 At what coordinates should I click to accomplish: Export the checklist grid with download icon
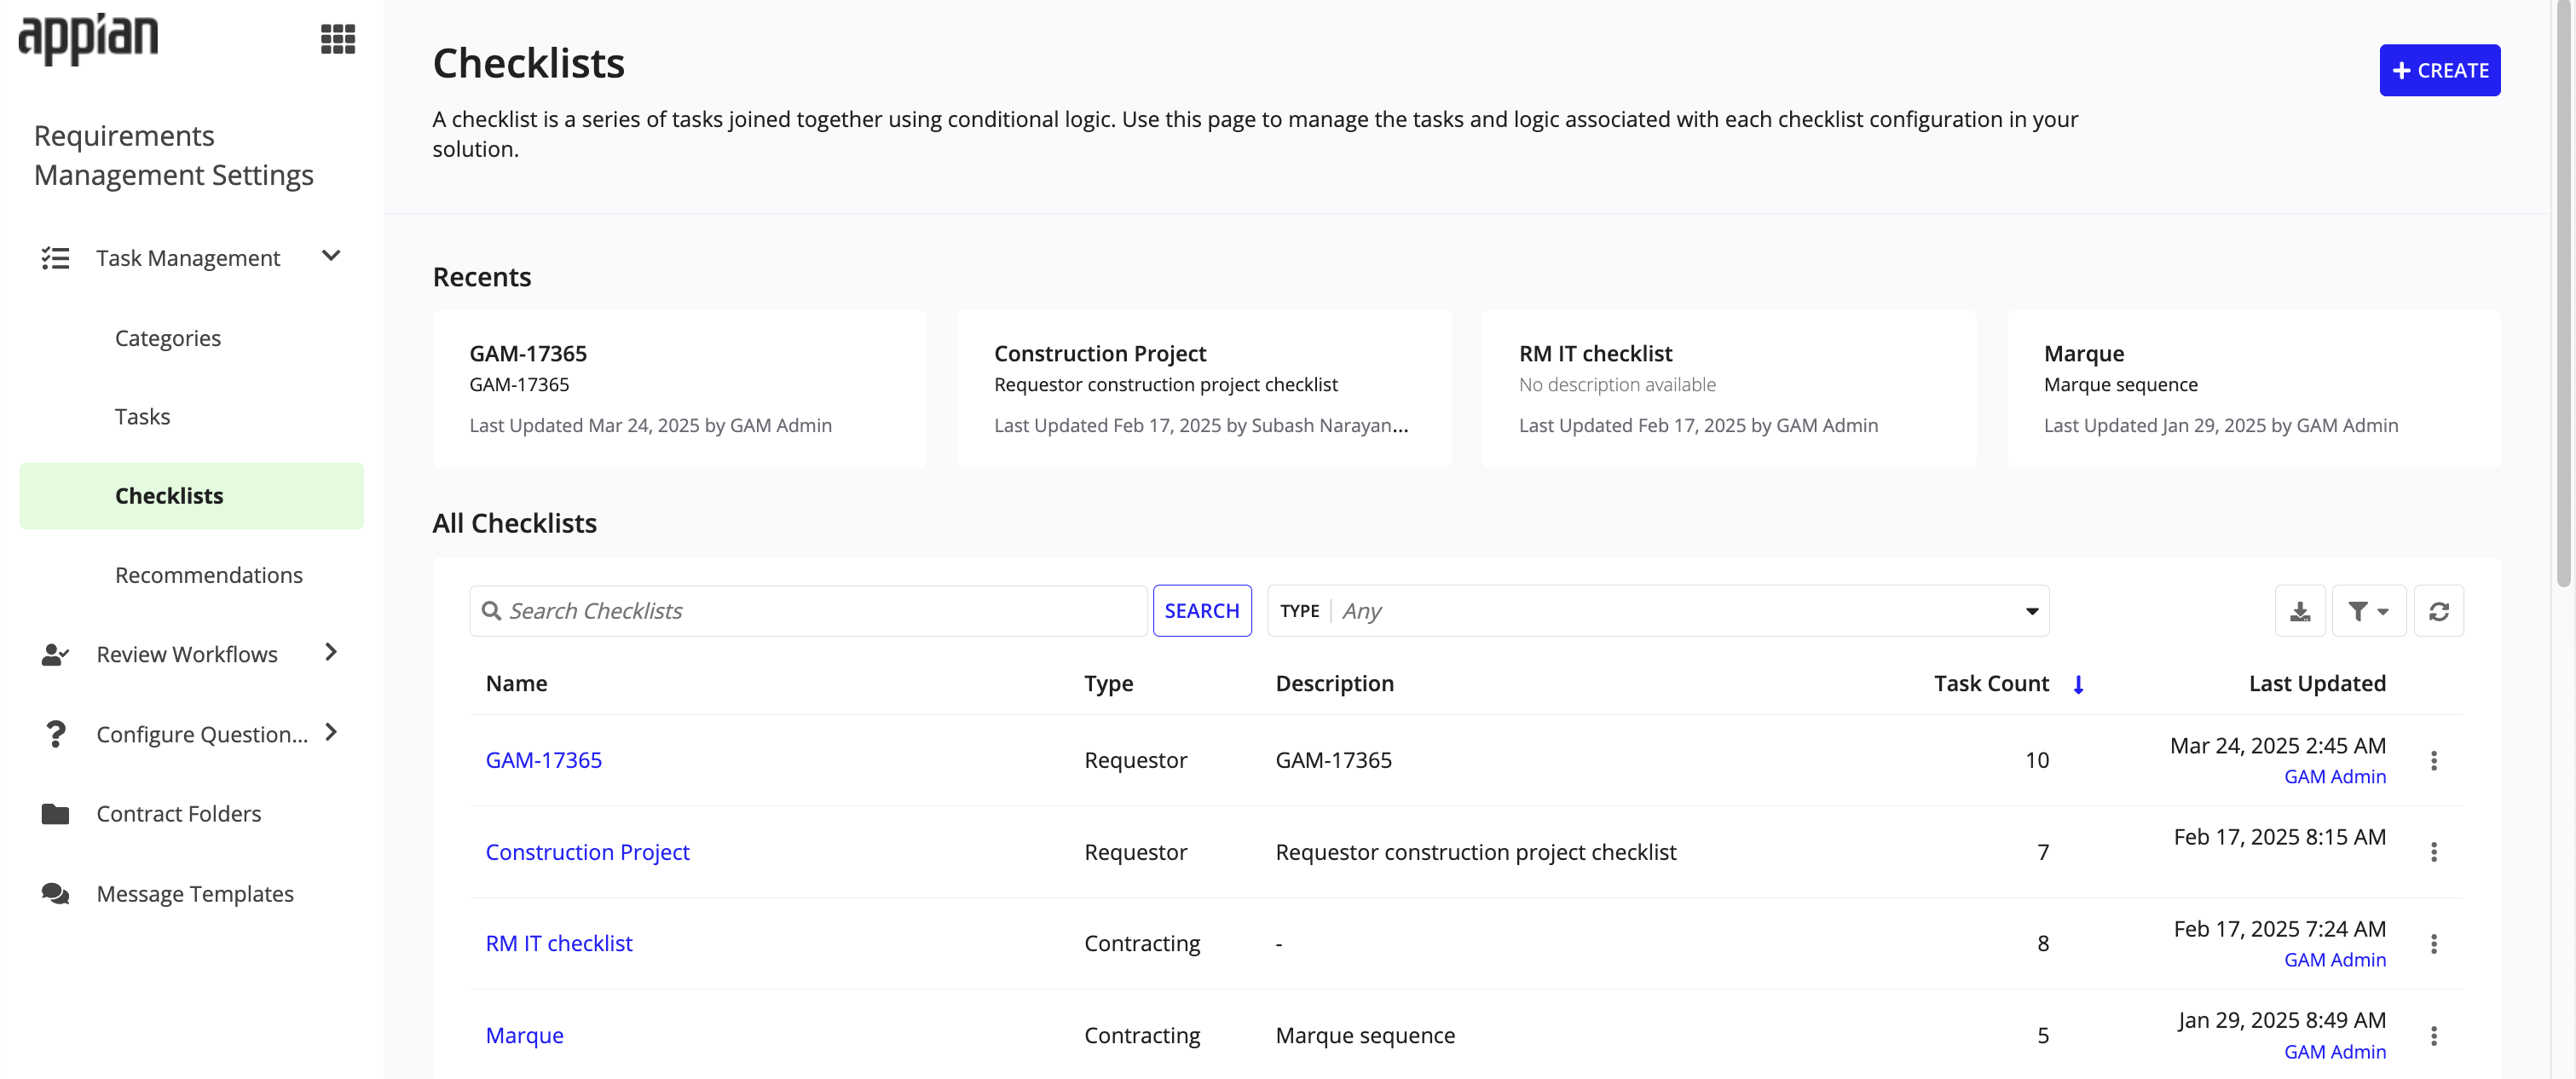point(2300,611)
